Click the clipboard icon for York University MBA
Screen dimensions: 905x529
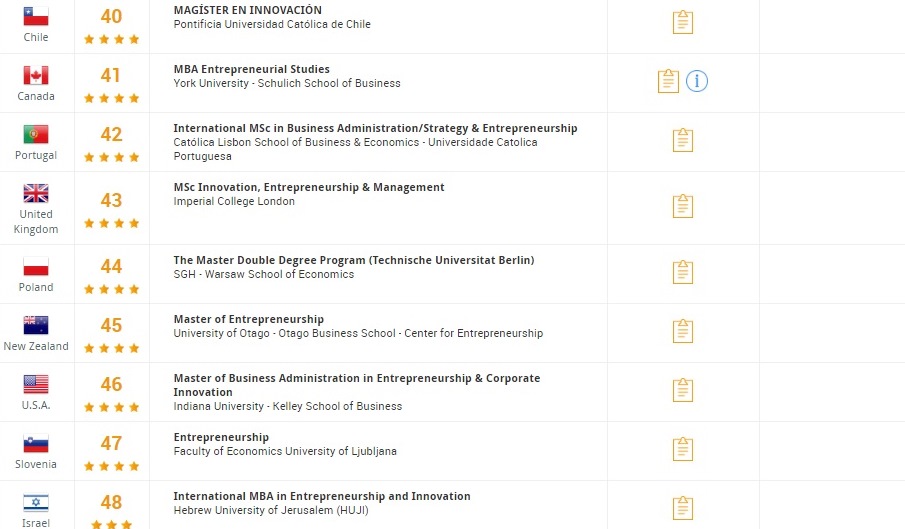668,81
